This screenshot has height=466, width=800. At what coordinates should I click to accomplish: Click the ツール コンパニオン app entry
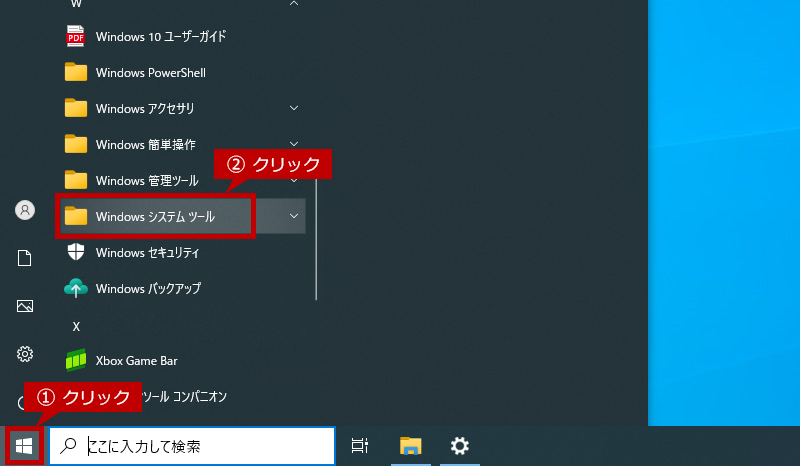(184, 397)
